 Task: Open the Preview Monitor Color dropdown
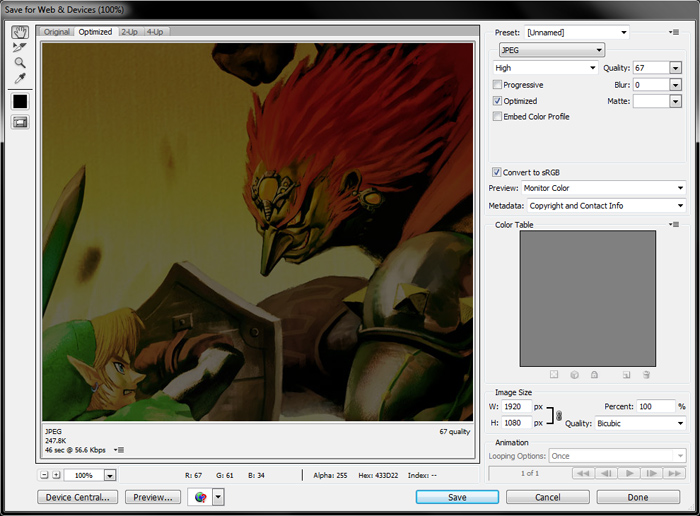coord(603,188)
